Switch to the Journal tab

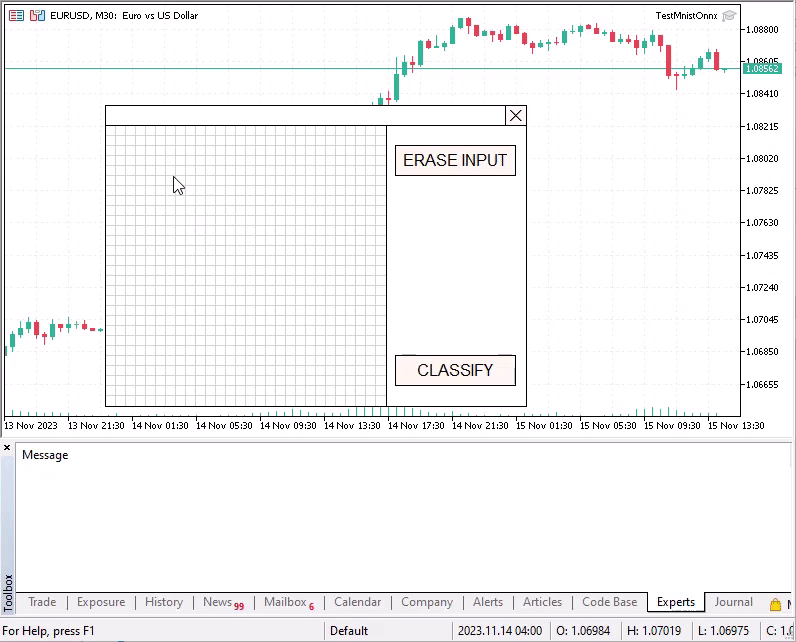pyautogui.click(x=733, y=602)
